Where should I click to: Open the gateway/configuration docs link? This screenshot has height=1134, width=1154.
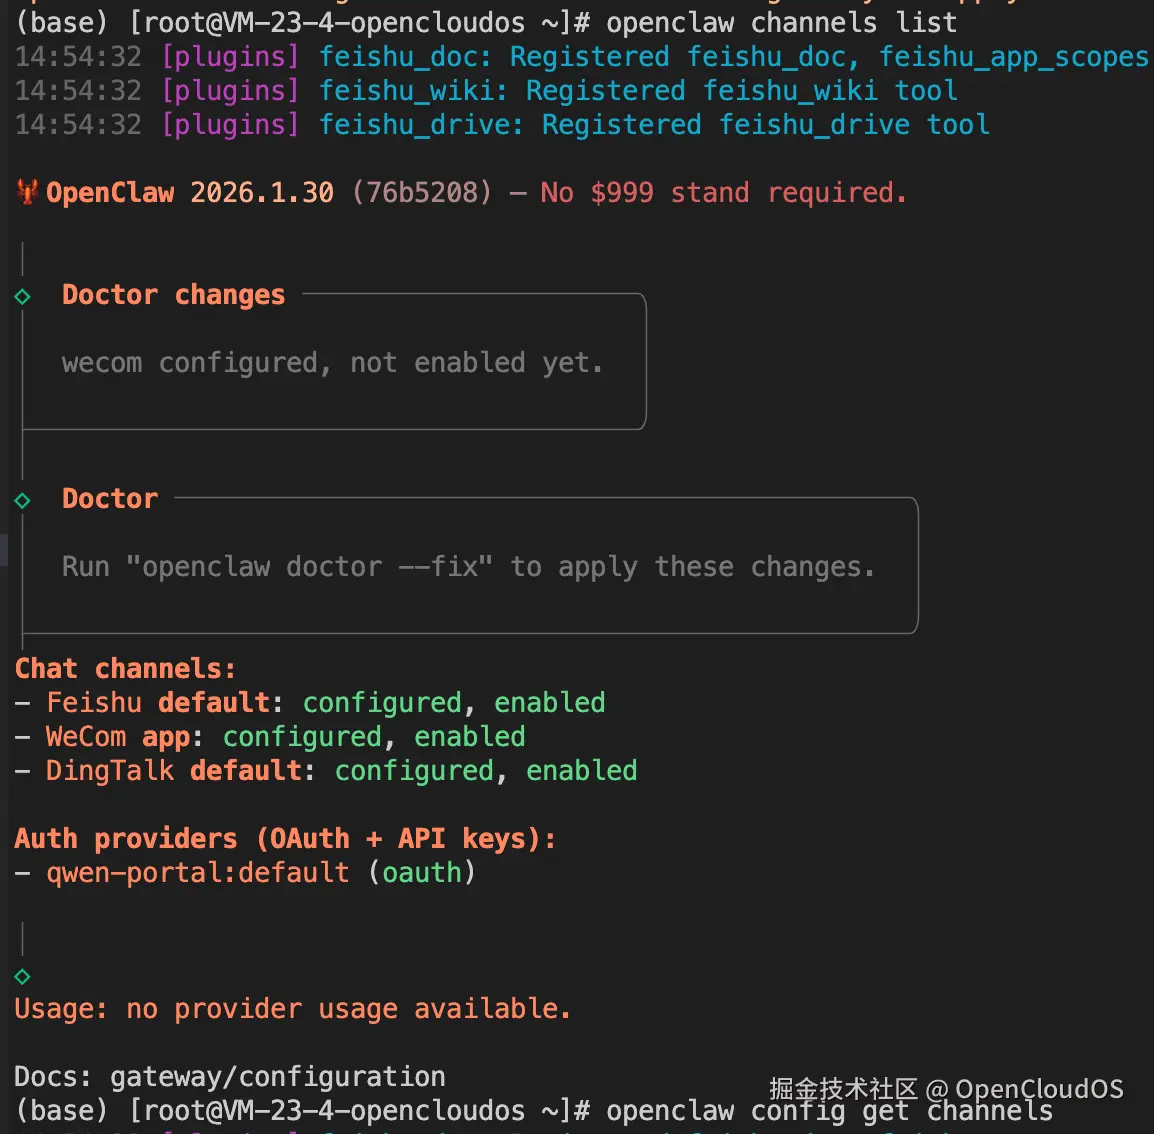point(277,1076)
